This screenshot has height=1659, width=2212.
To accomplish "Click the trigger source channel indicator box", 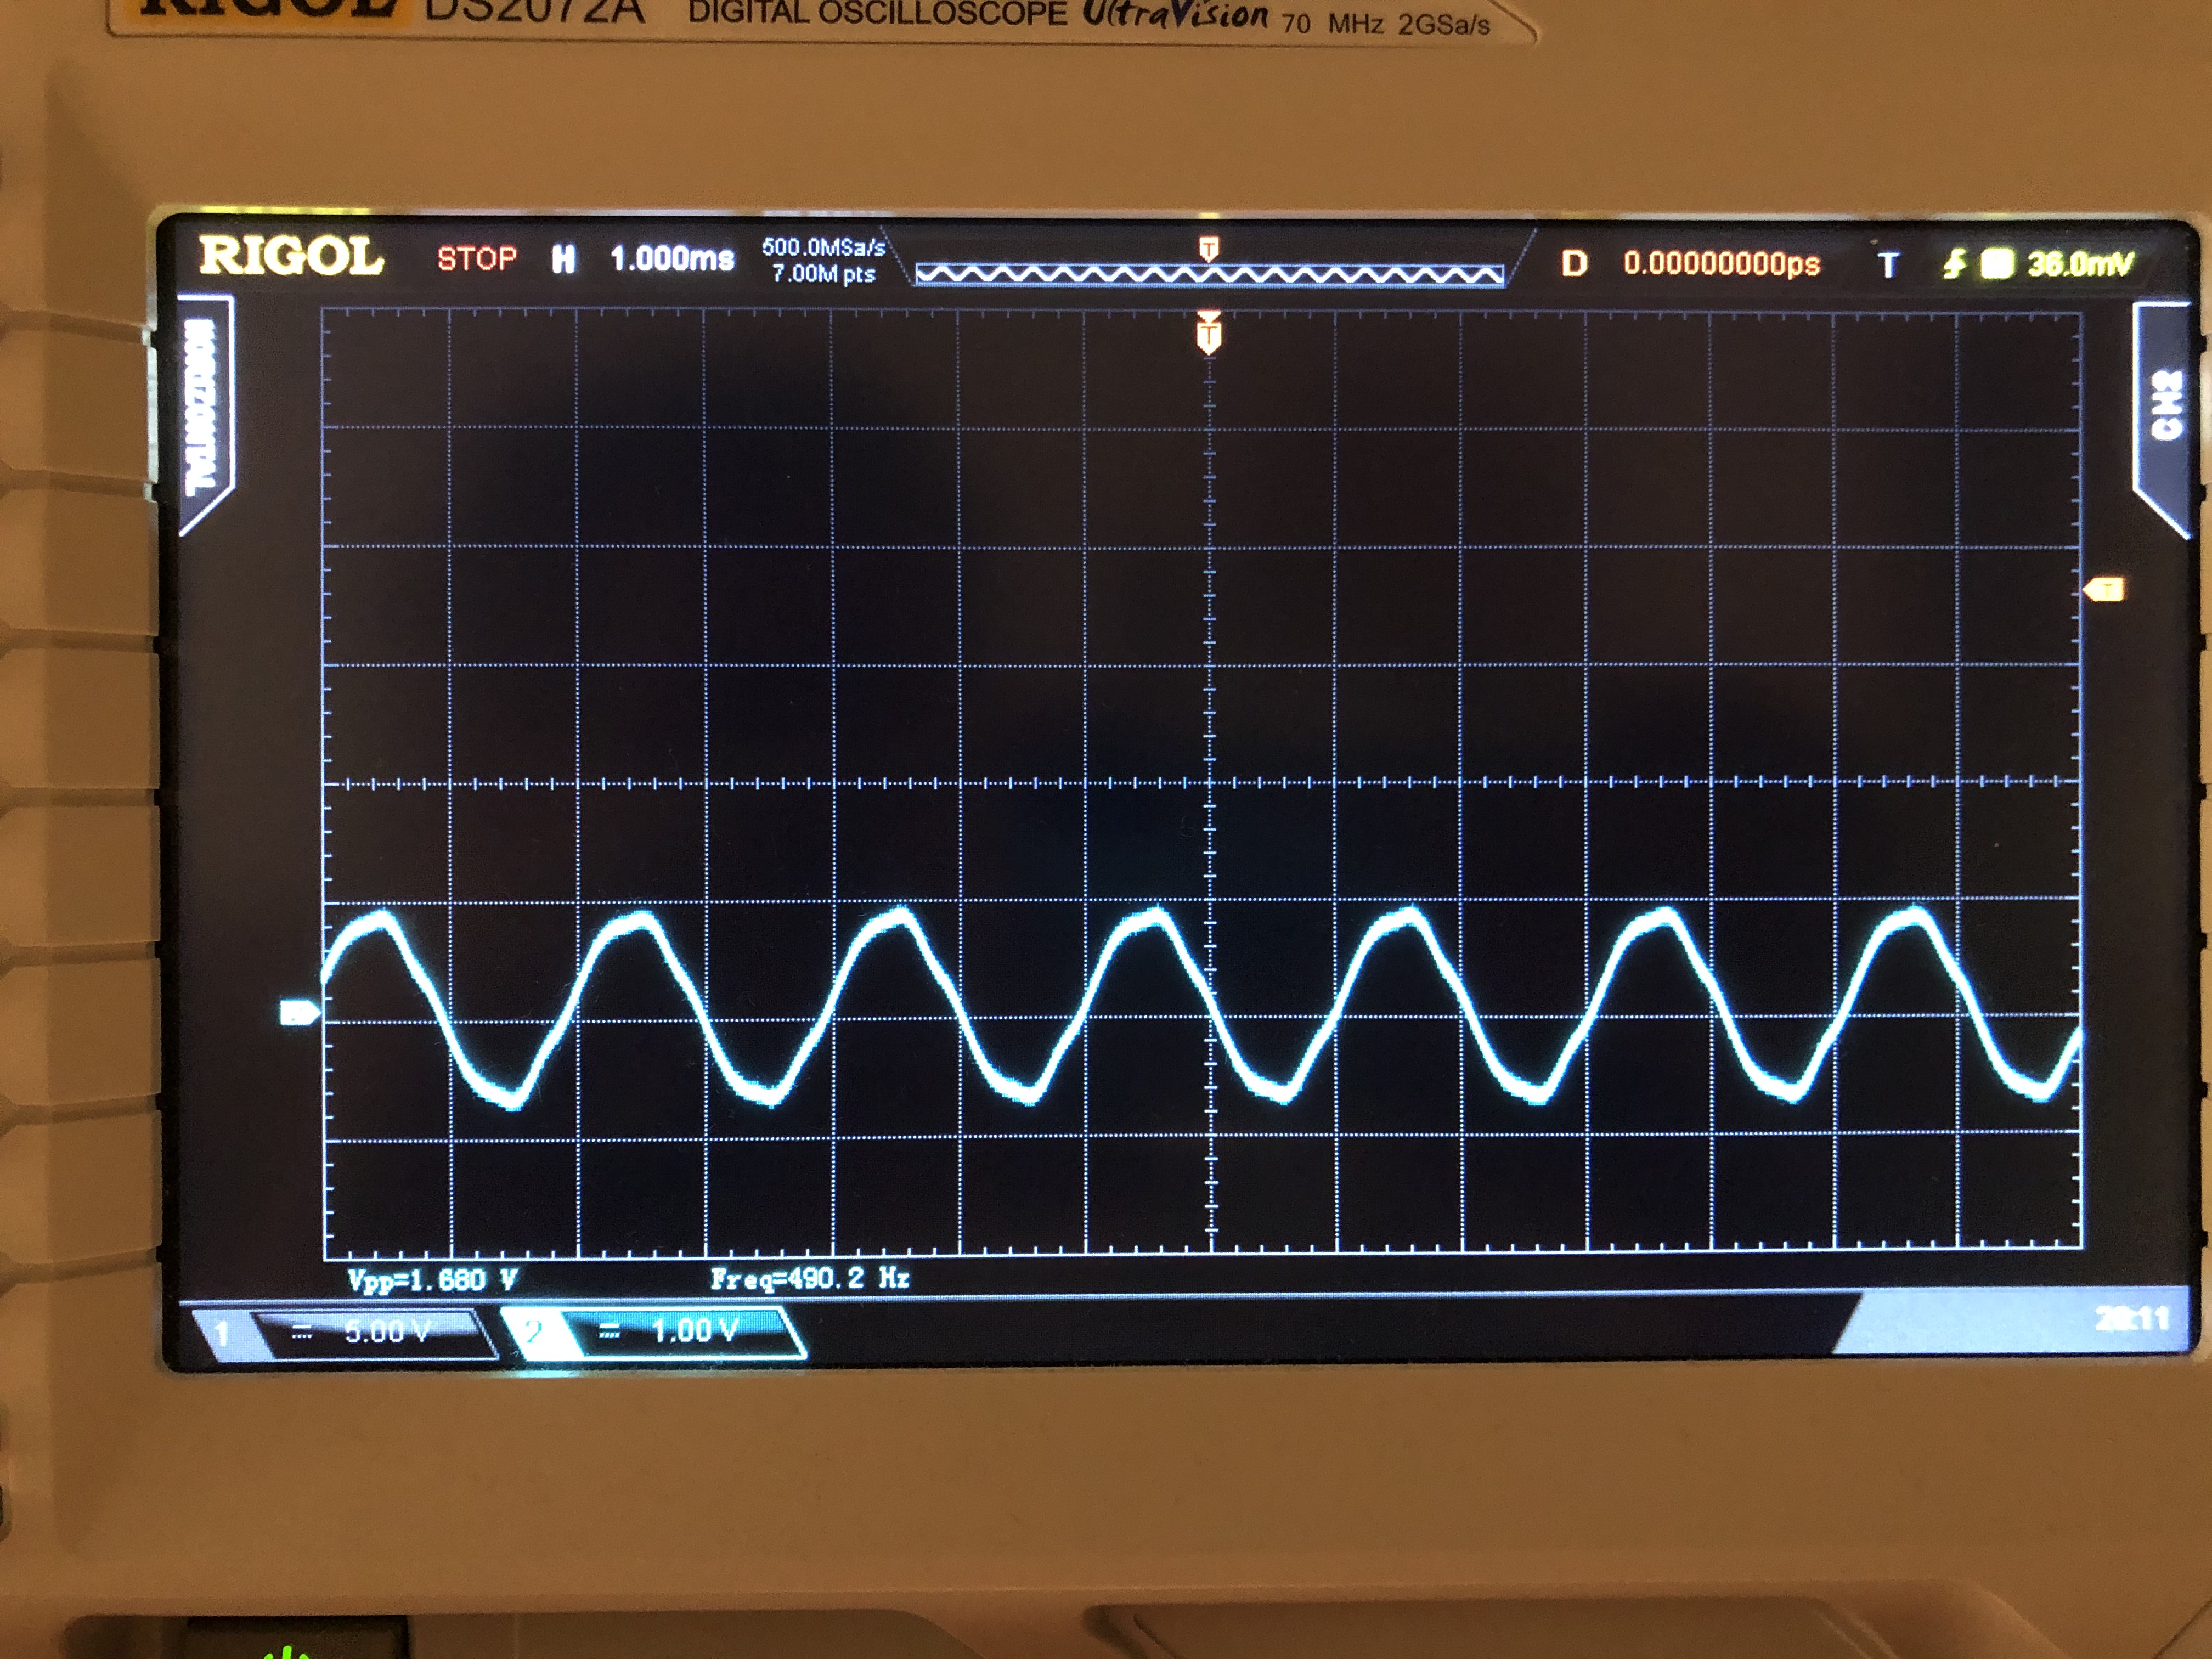I will click(x=1998, y=264).
